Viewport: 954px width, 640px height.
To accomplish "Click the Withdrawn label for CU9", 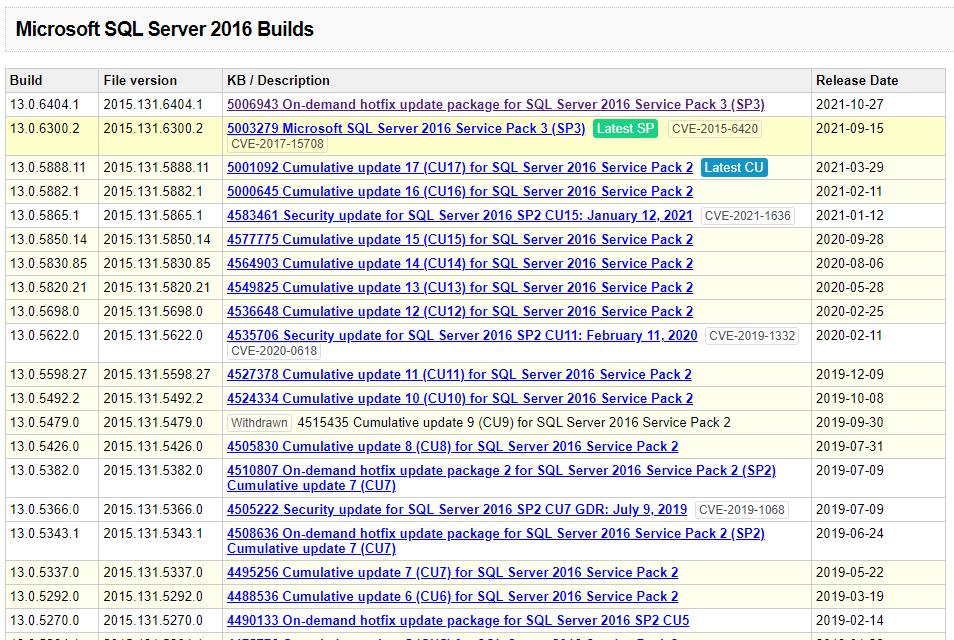I will [259, 423].
